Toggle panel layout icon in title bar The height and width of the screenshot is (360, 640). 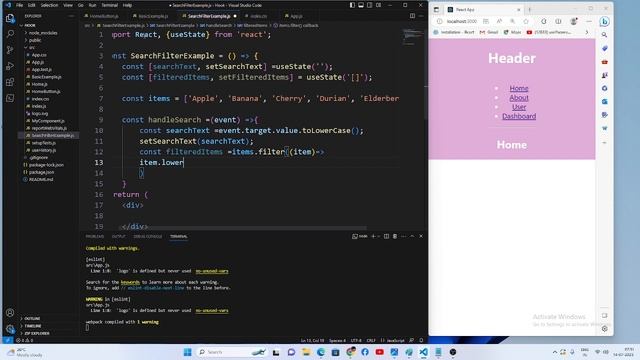[x=361, y=5]
